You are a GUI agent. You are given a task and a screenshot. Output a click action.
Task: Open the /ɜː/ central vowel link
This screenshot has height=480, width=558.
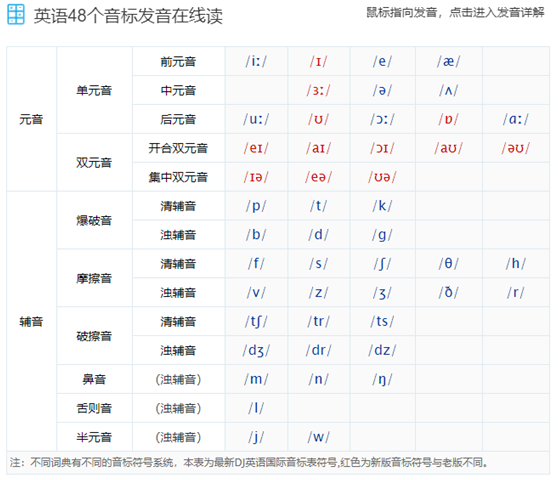pos(318,90)
